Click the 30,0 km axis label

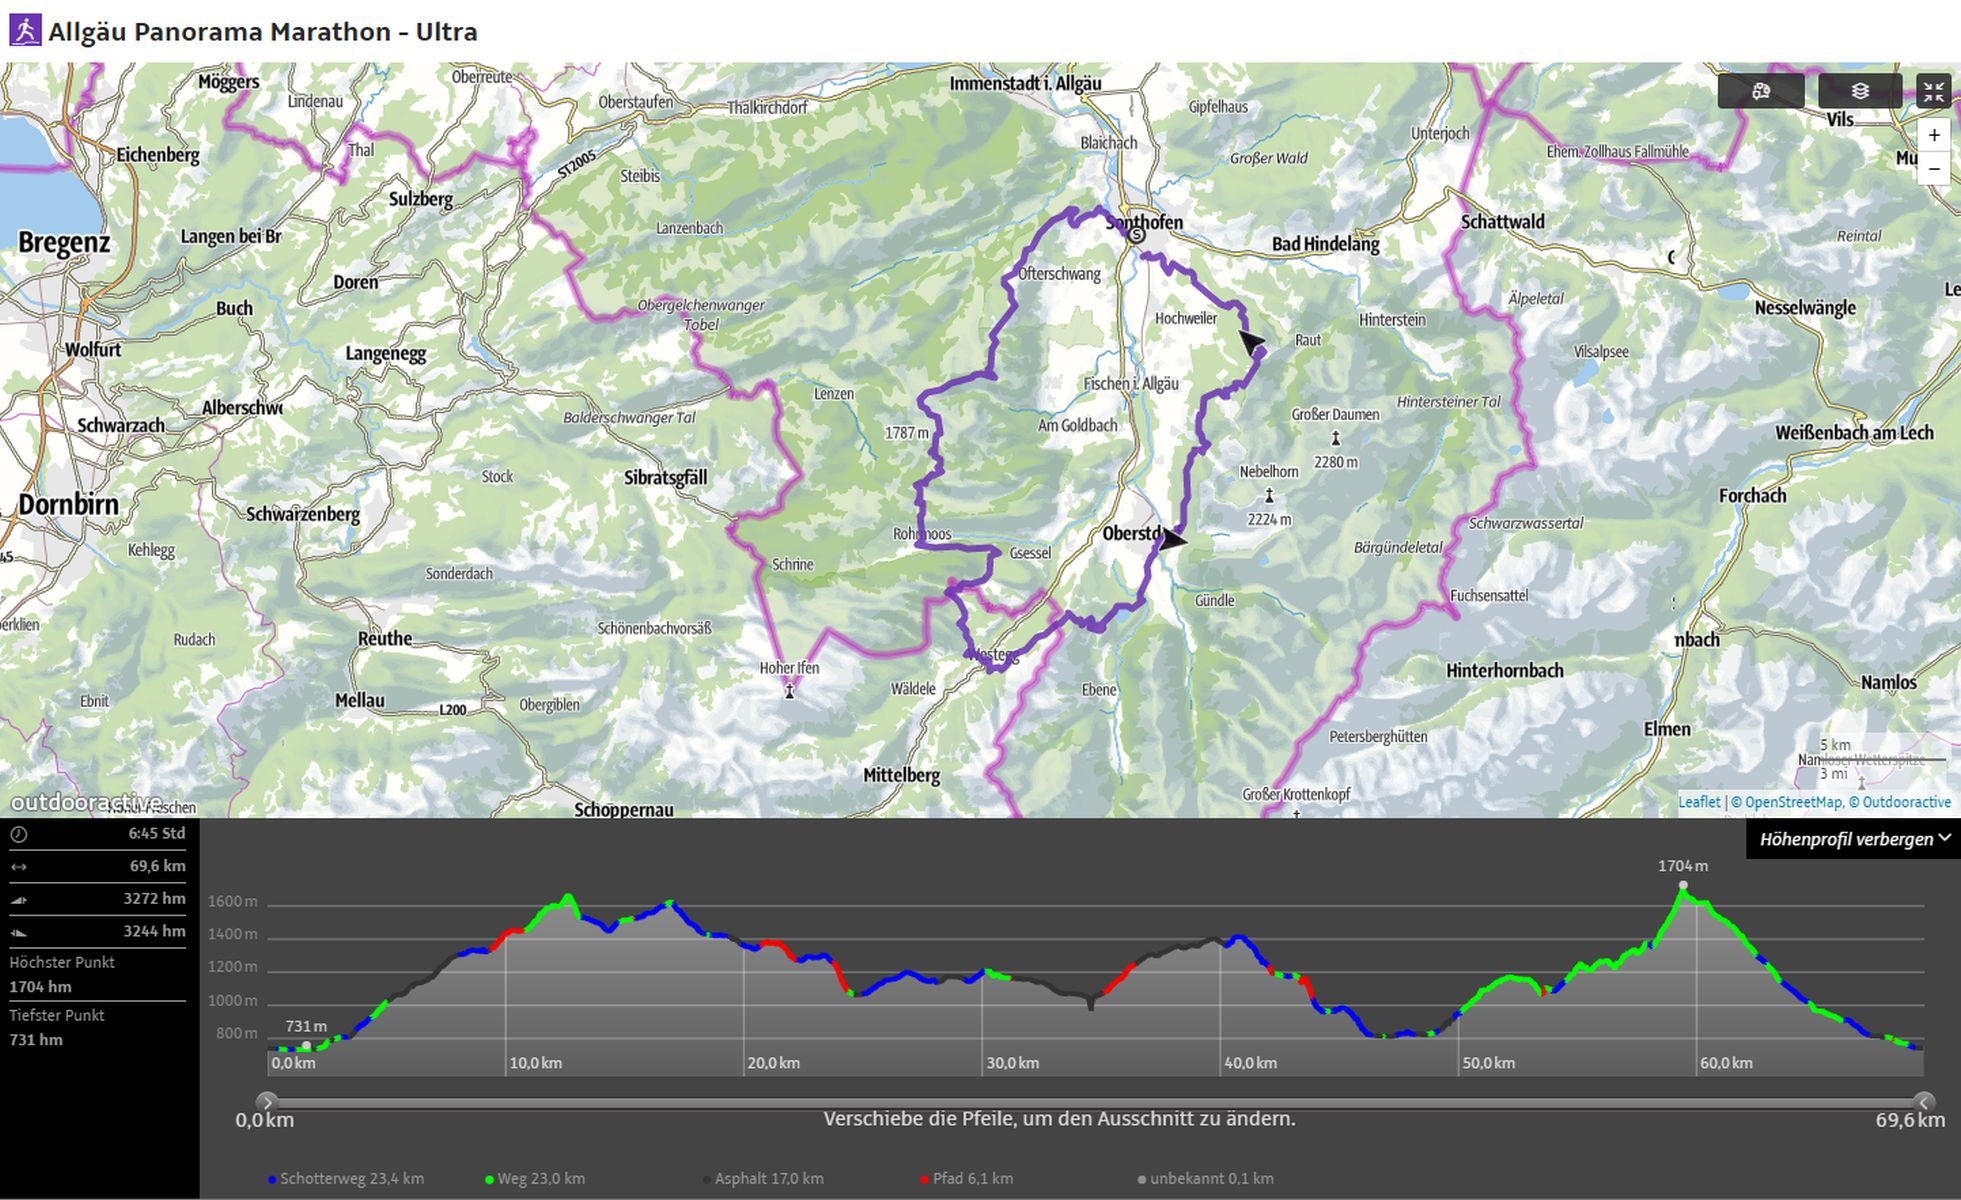(1012, 1063)
